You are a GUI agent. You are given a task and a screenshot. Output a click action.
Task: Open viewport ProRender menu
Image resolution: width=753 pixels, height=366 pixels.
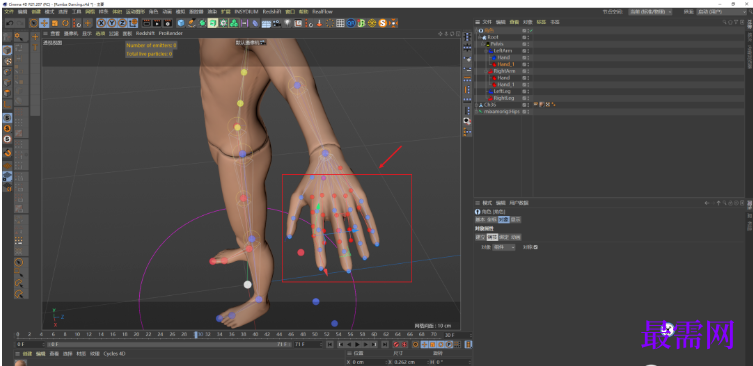point(170,34)
